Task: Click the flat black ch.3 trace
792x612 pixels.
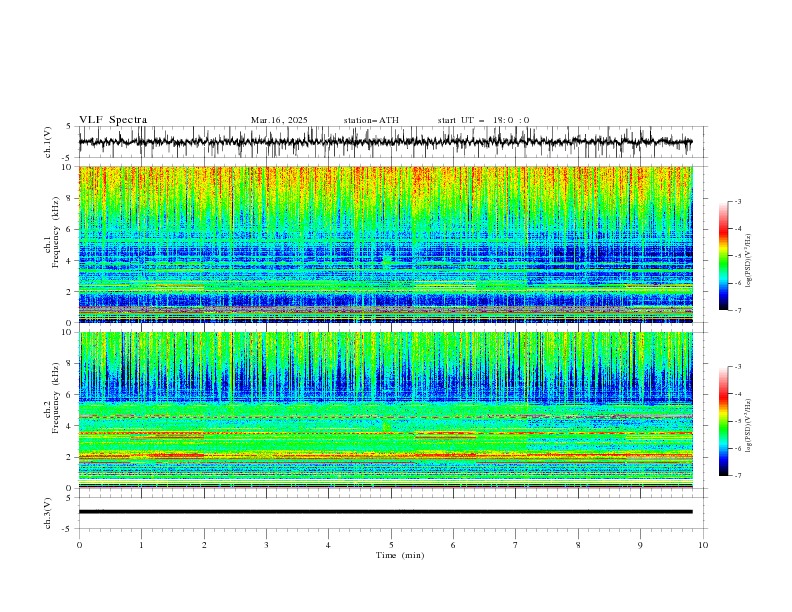Action: pyautogui.click(x=385, y=512)
